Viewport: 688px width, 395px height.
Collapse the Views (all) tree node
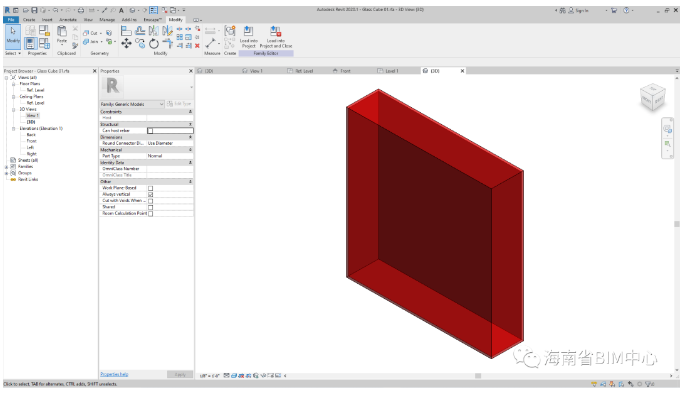[x=7, y=78]
